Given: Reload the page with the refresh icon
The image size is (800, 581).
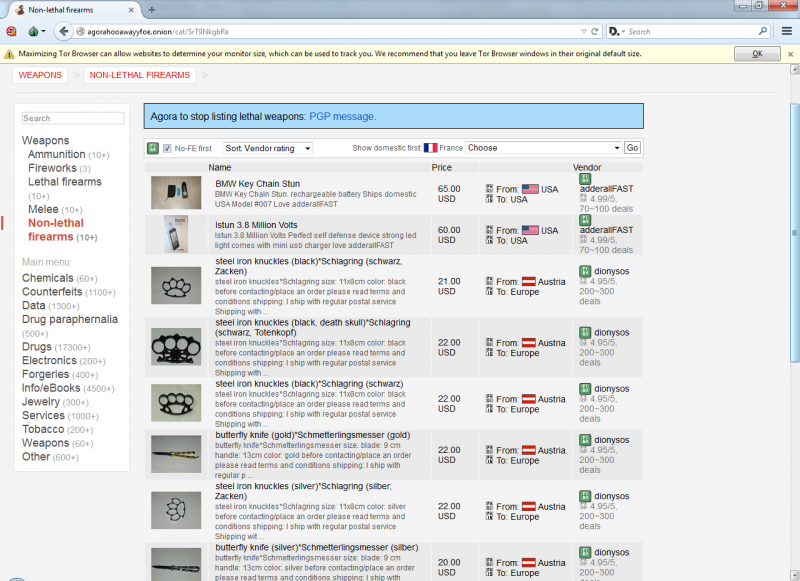Looking at the screenshot, I should pos(595,31).
